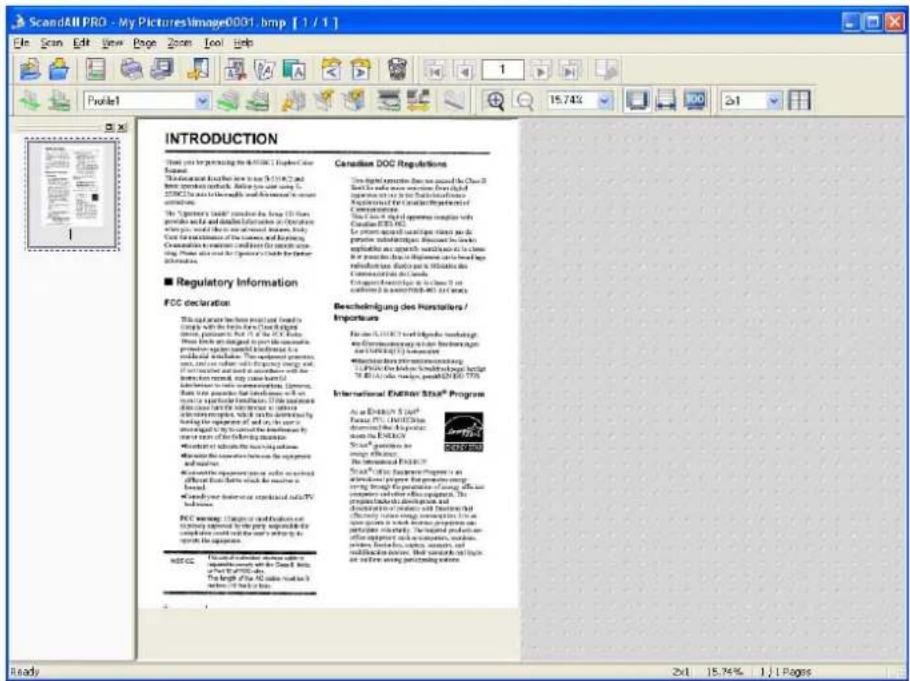This screenshot has height=681, width=910.
Task: Click the fit-to-page view icon
Action: pyautogui.click(x=637, y=100)
